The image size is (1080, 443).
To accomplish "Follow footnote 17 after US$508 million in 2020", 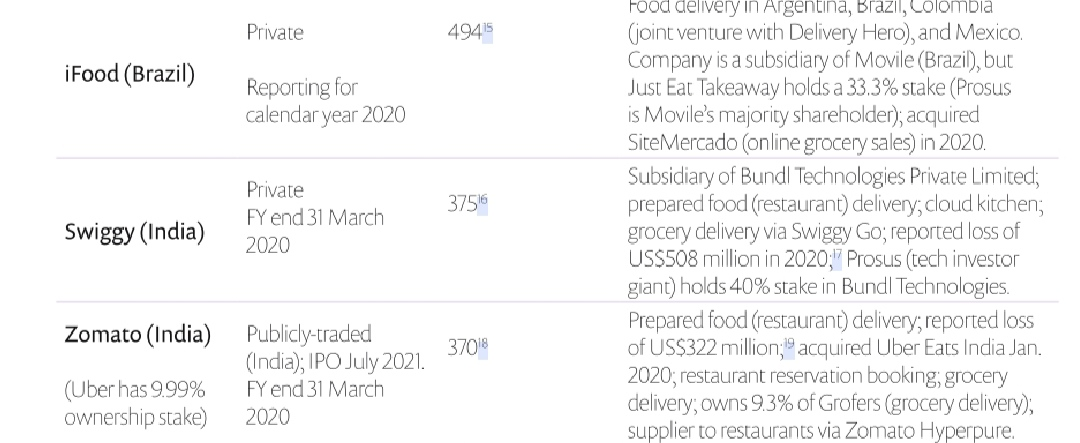I will coord(838,259).
